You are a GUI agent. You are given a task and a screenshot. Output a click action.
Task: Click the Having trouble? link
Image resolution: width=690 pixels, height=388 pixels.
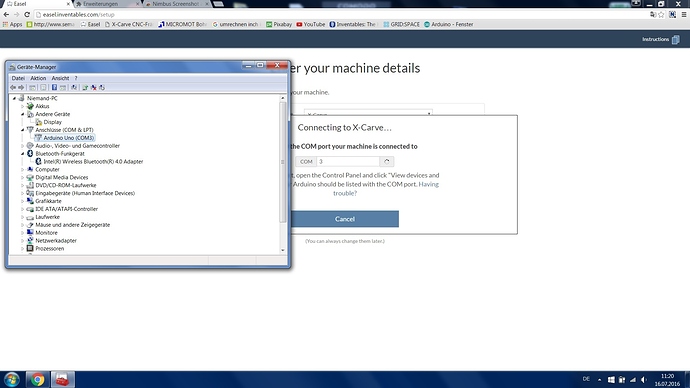coord(386,189)
